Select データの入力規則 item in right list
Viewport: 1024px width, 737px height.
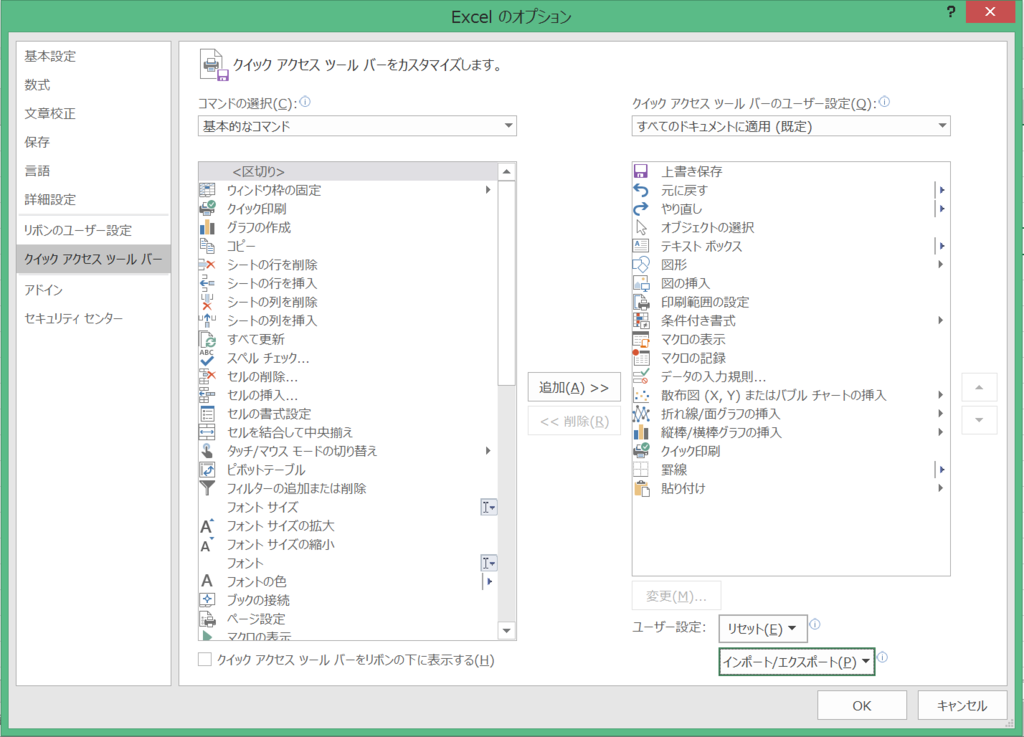point(790,377)
